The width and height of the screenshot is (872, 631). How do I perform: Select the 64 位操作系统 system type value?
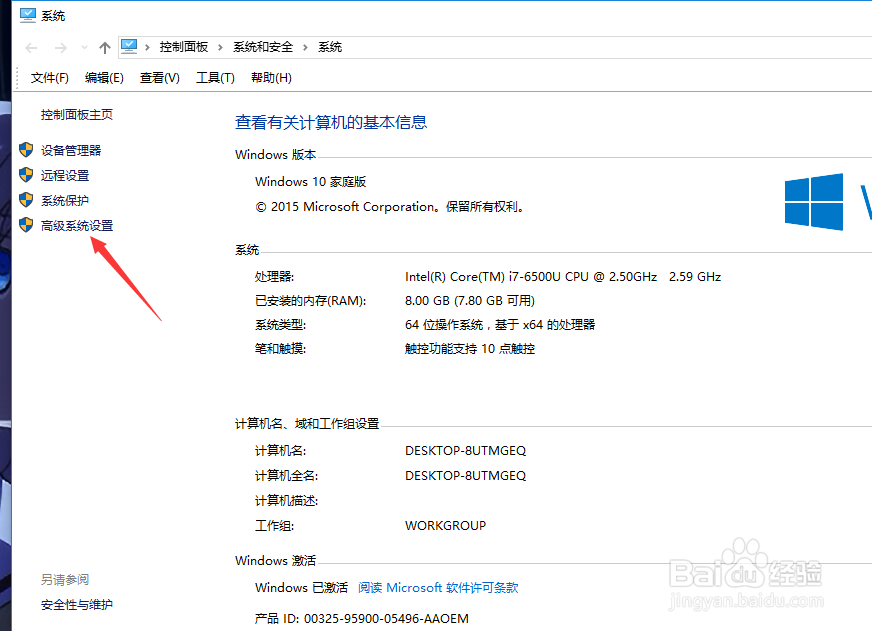[500, 325]
